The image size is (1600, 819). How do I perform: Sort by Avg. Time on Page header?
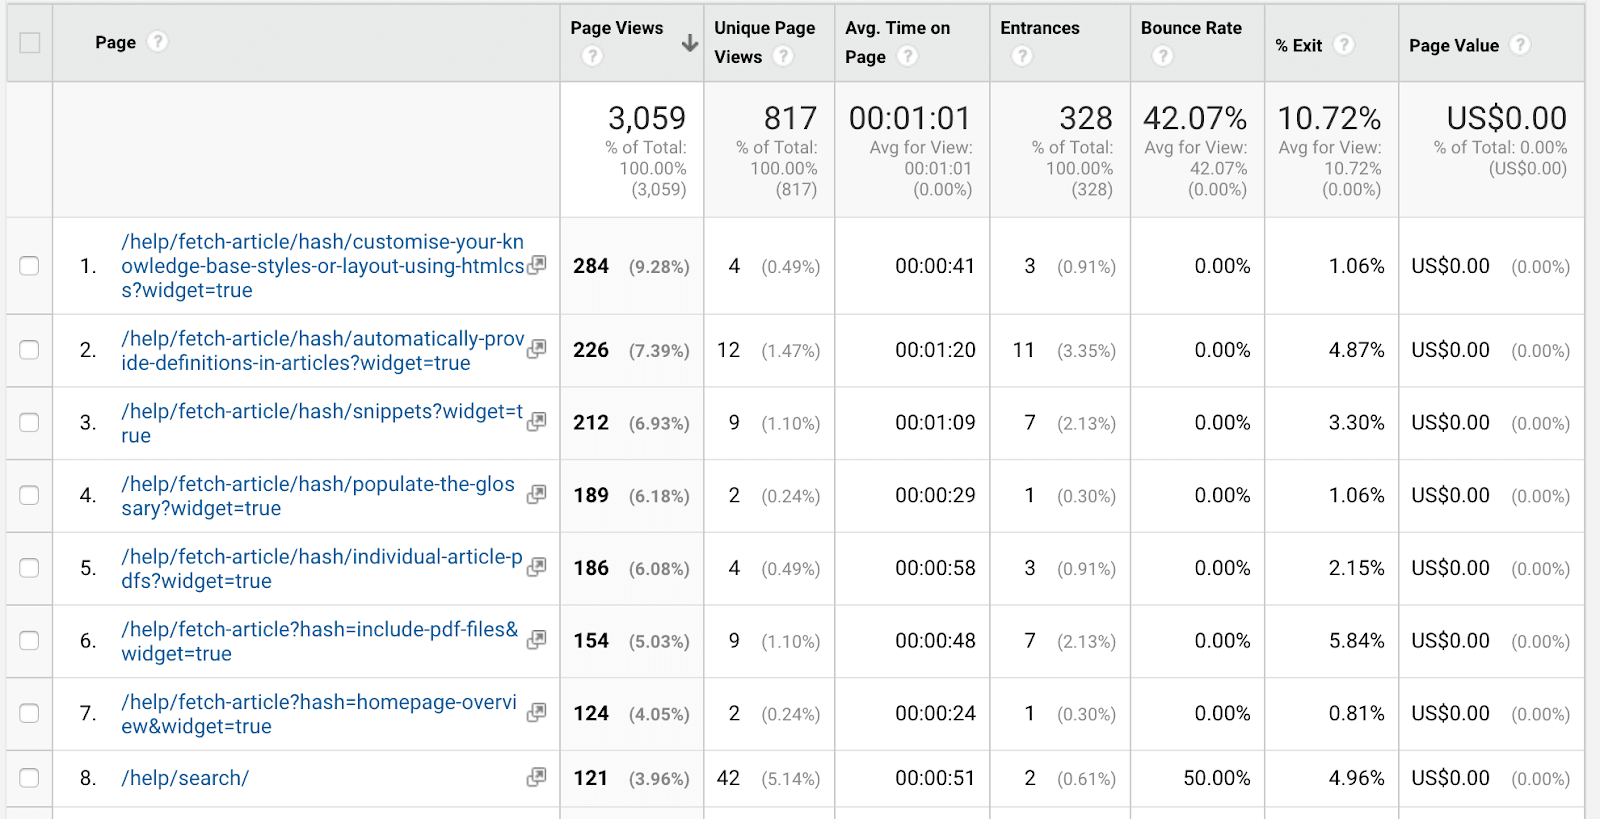tap(897, 28)
